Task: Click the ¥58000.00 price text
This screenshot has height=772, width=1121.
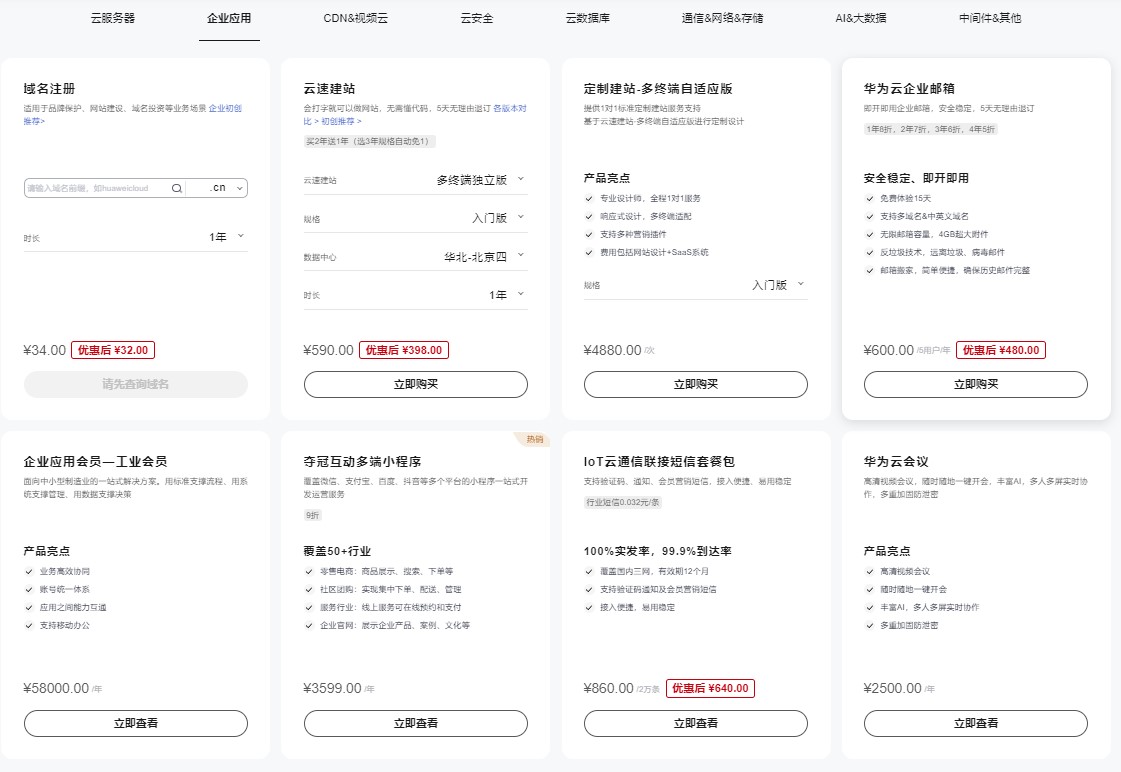Action: [x=56, y=688]
